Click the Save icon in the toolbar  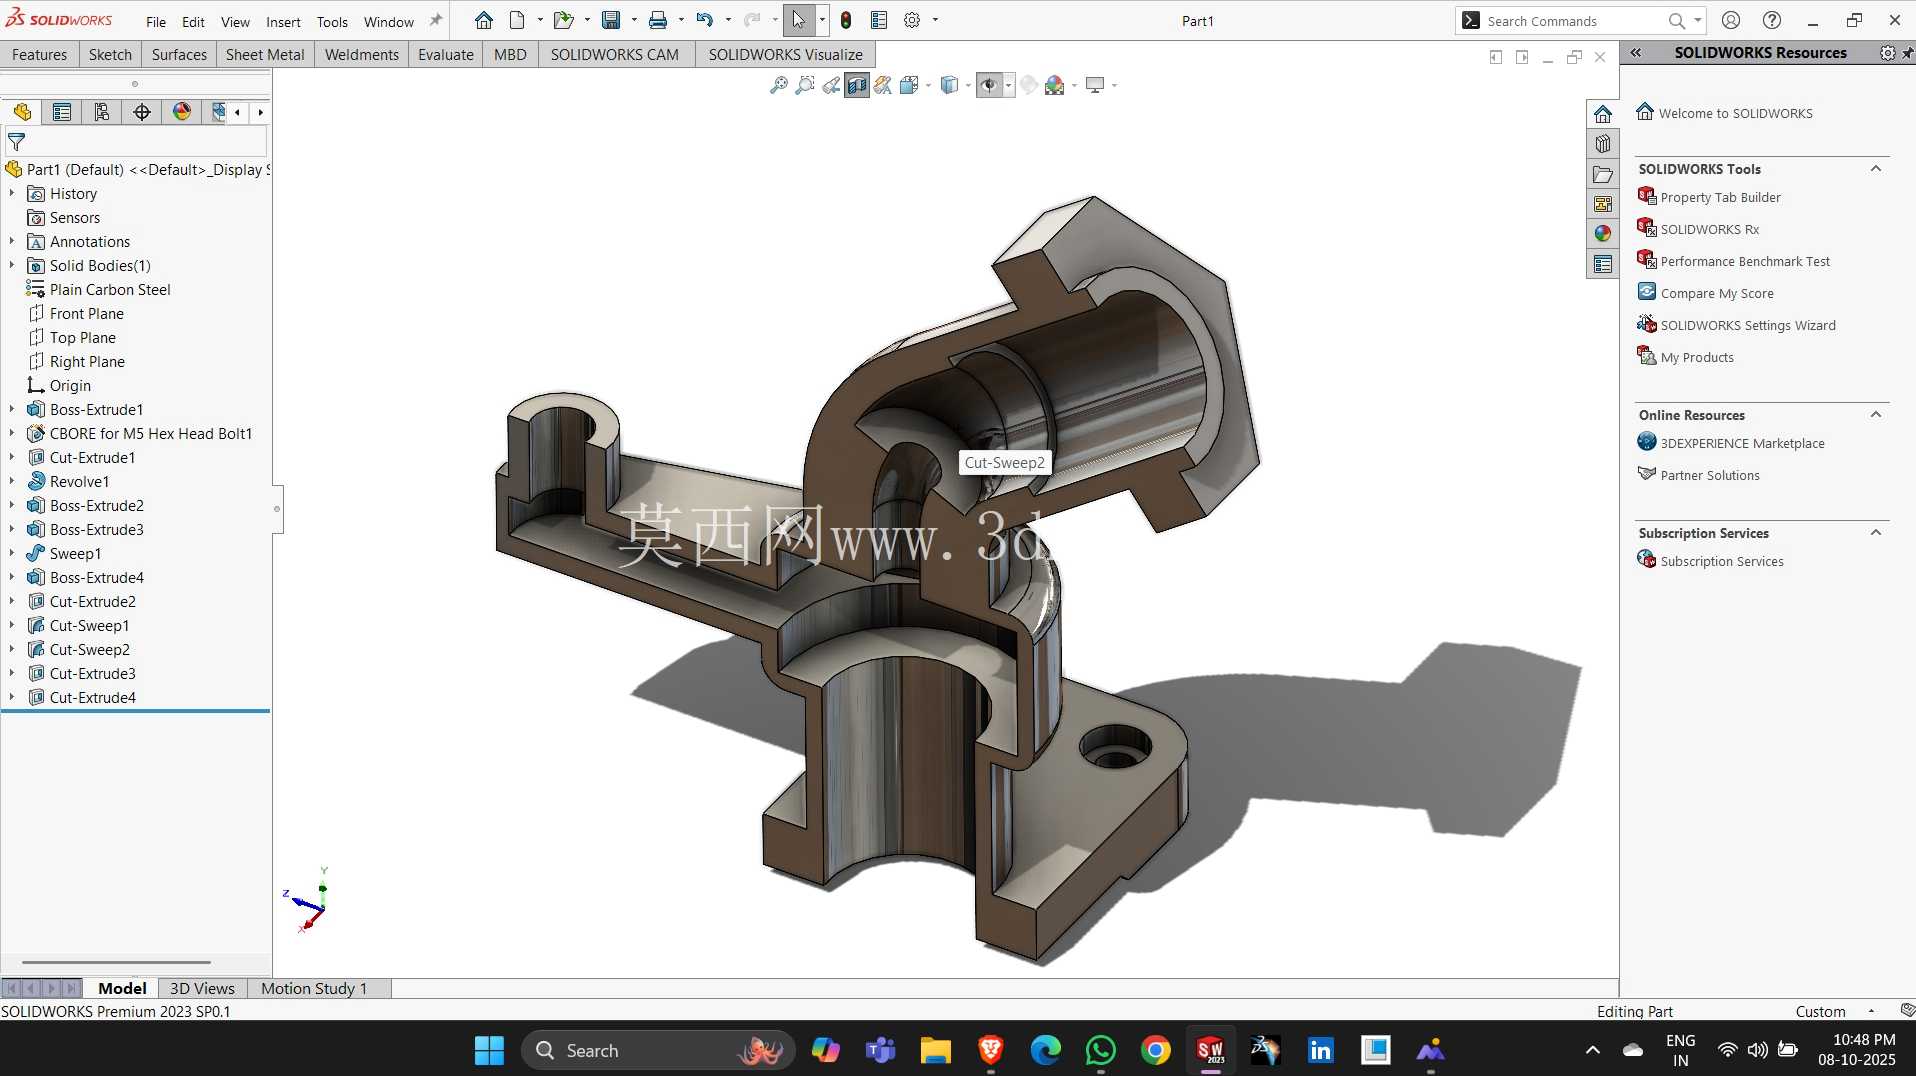pos(611,20)
